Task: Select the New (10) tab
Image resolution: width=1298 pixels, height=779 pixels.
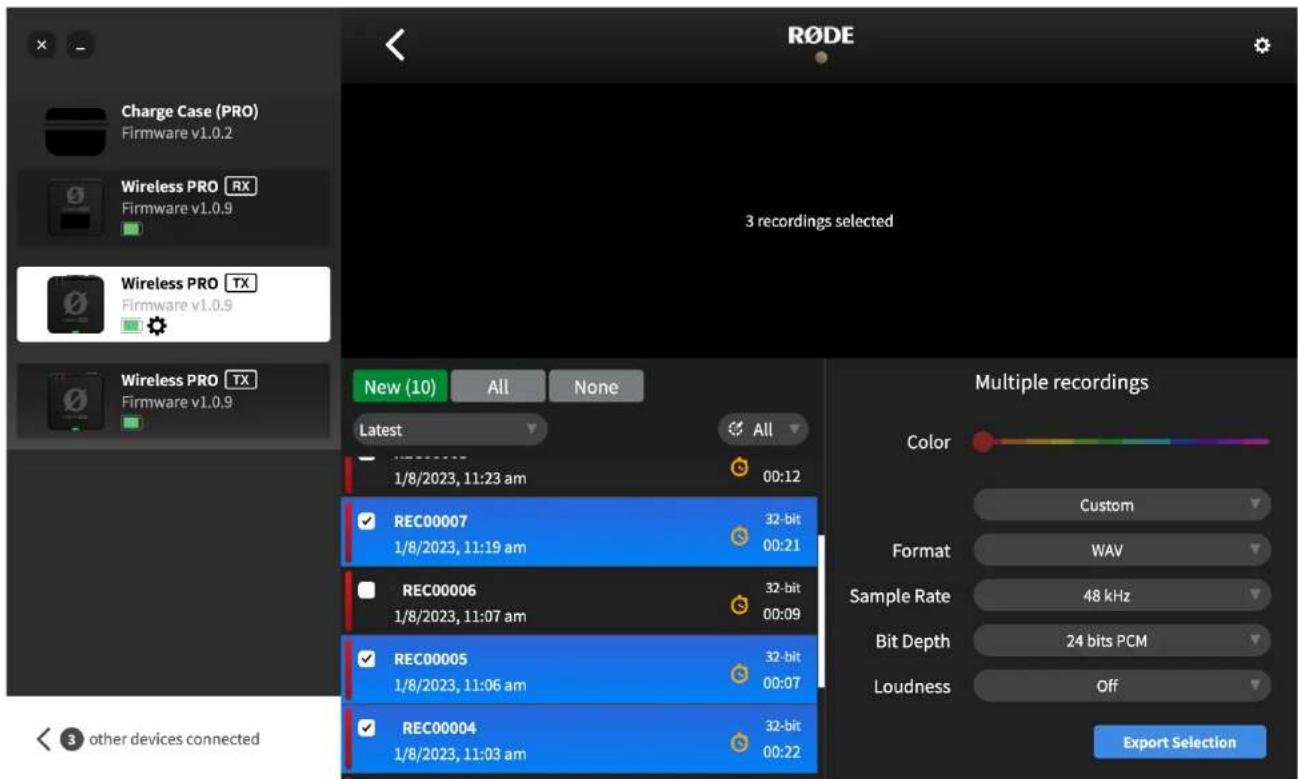Action: pos(400,387)
